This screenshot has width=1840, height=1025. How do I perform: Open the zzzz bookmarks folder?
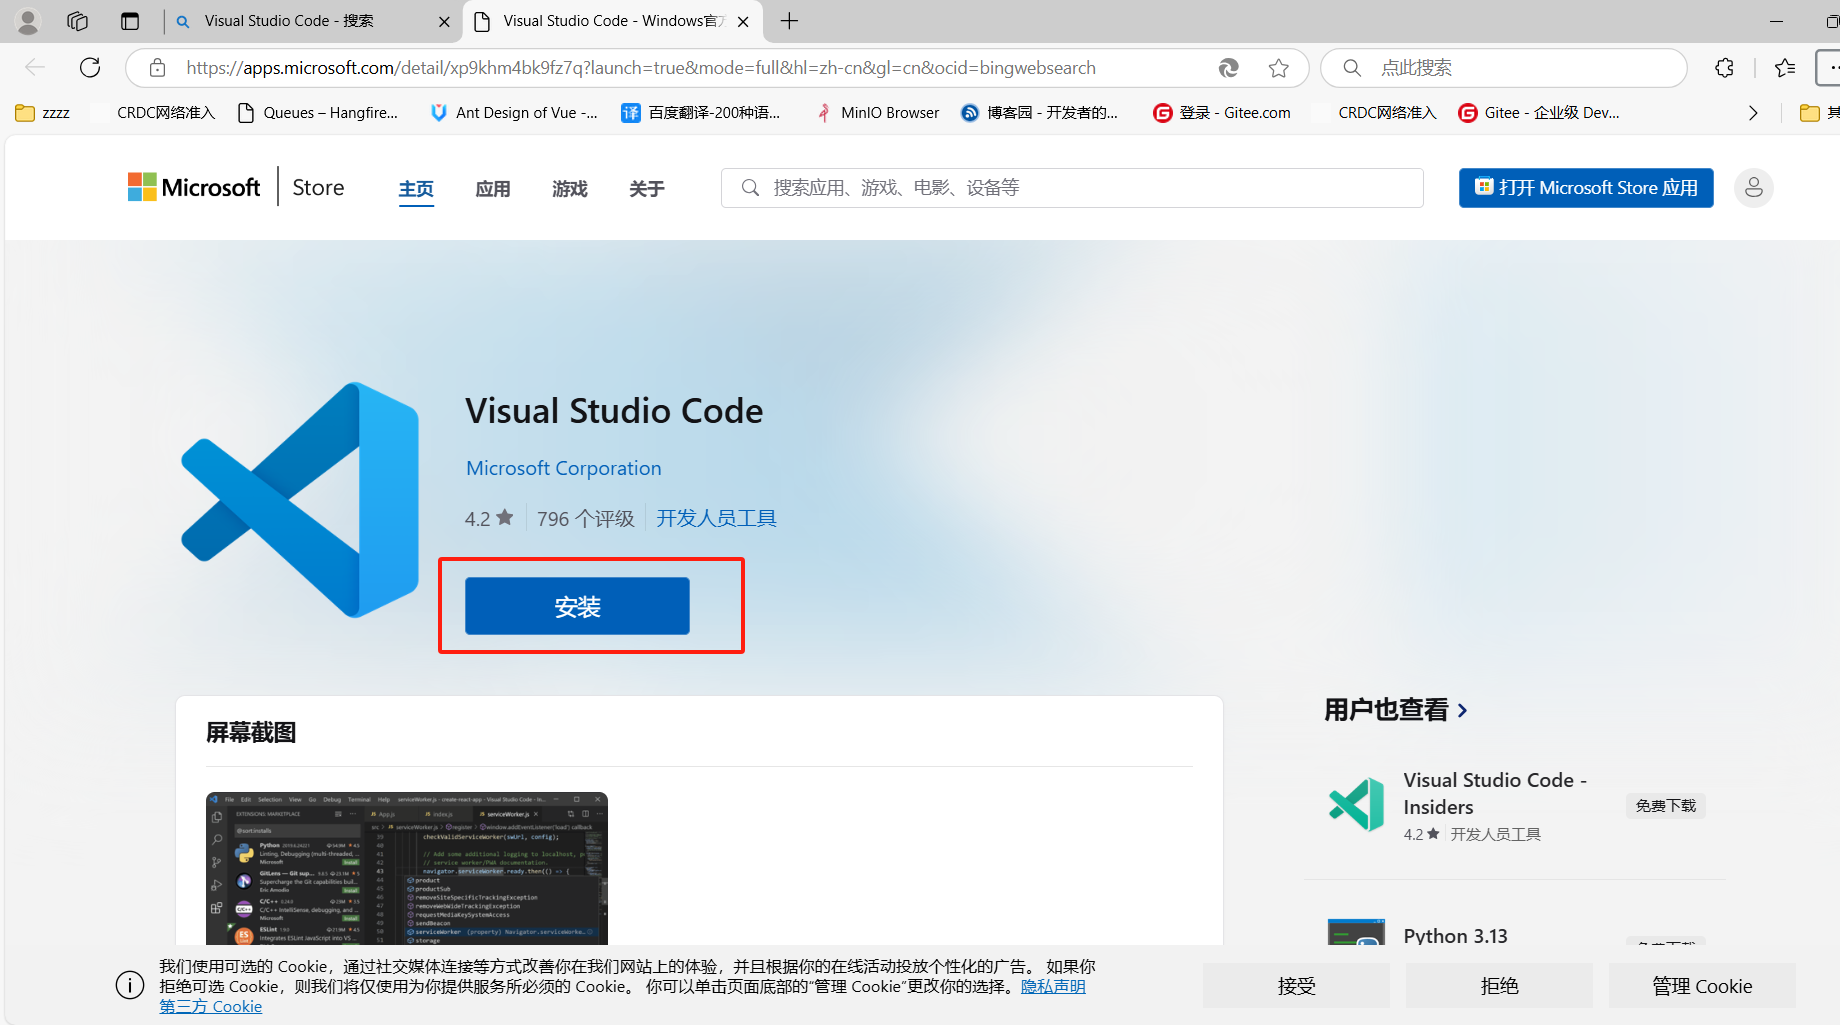click(43, 113)
